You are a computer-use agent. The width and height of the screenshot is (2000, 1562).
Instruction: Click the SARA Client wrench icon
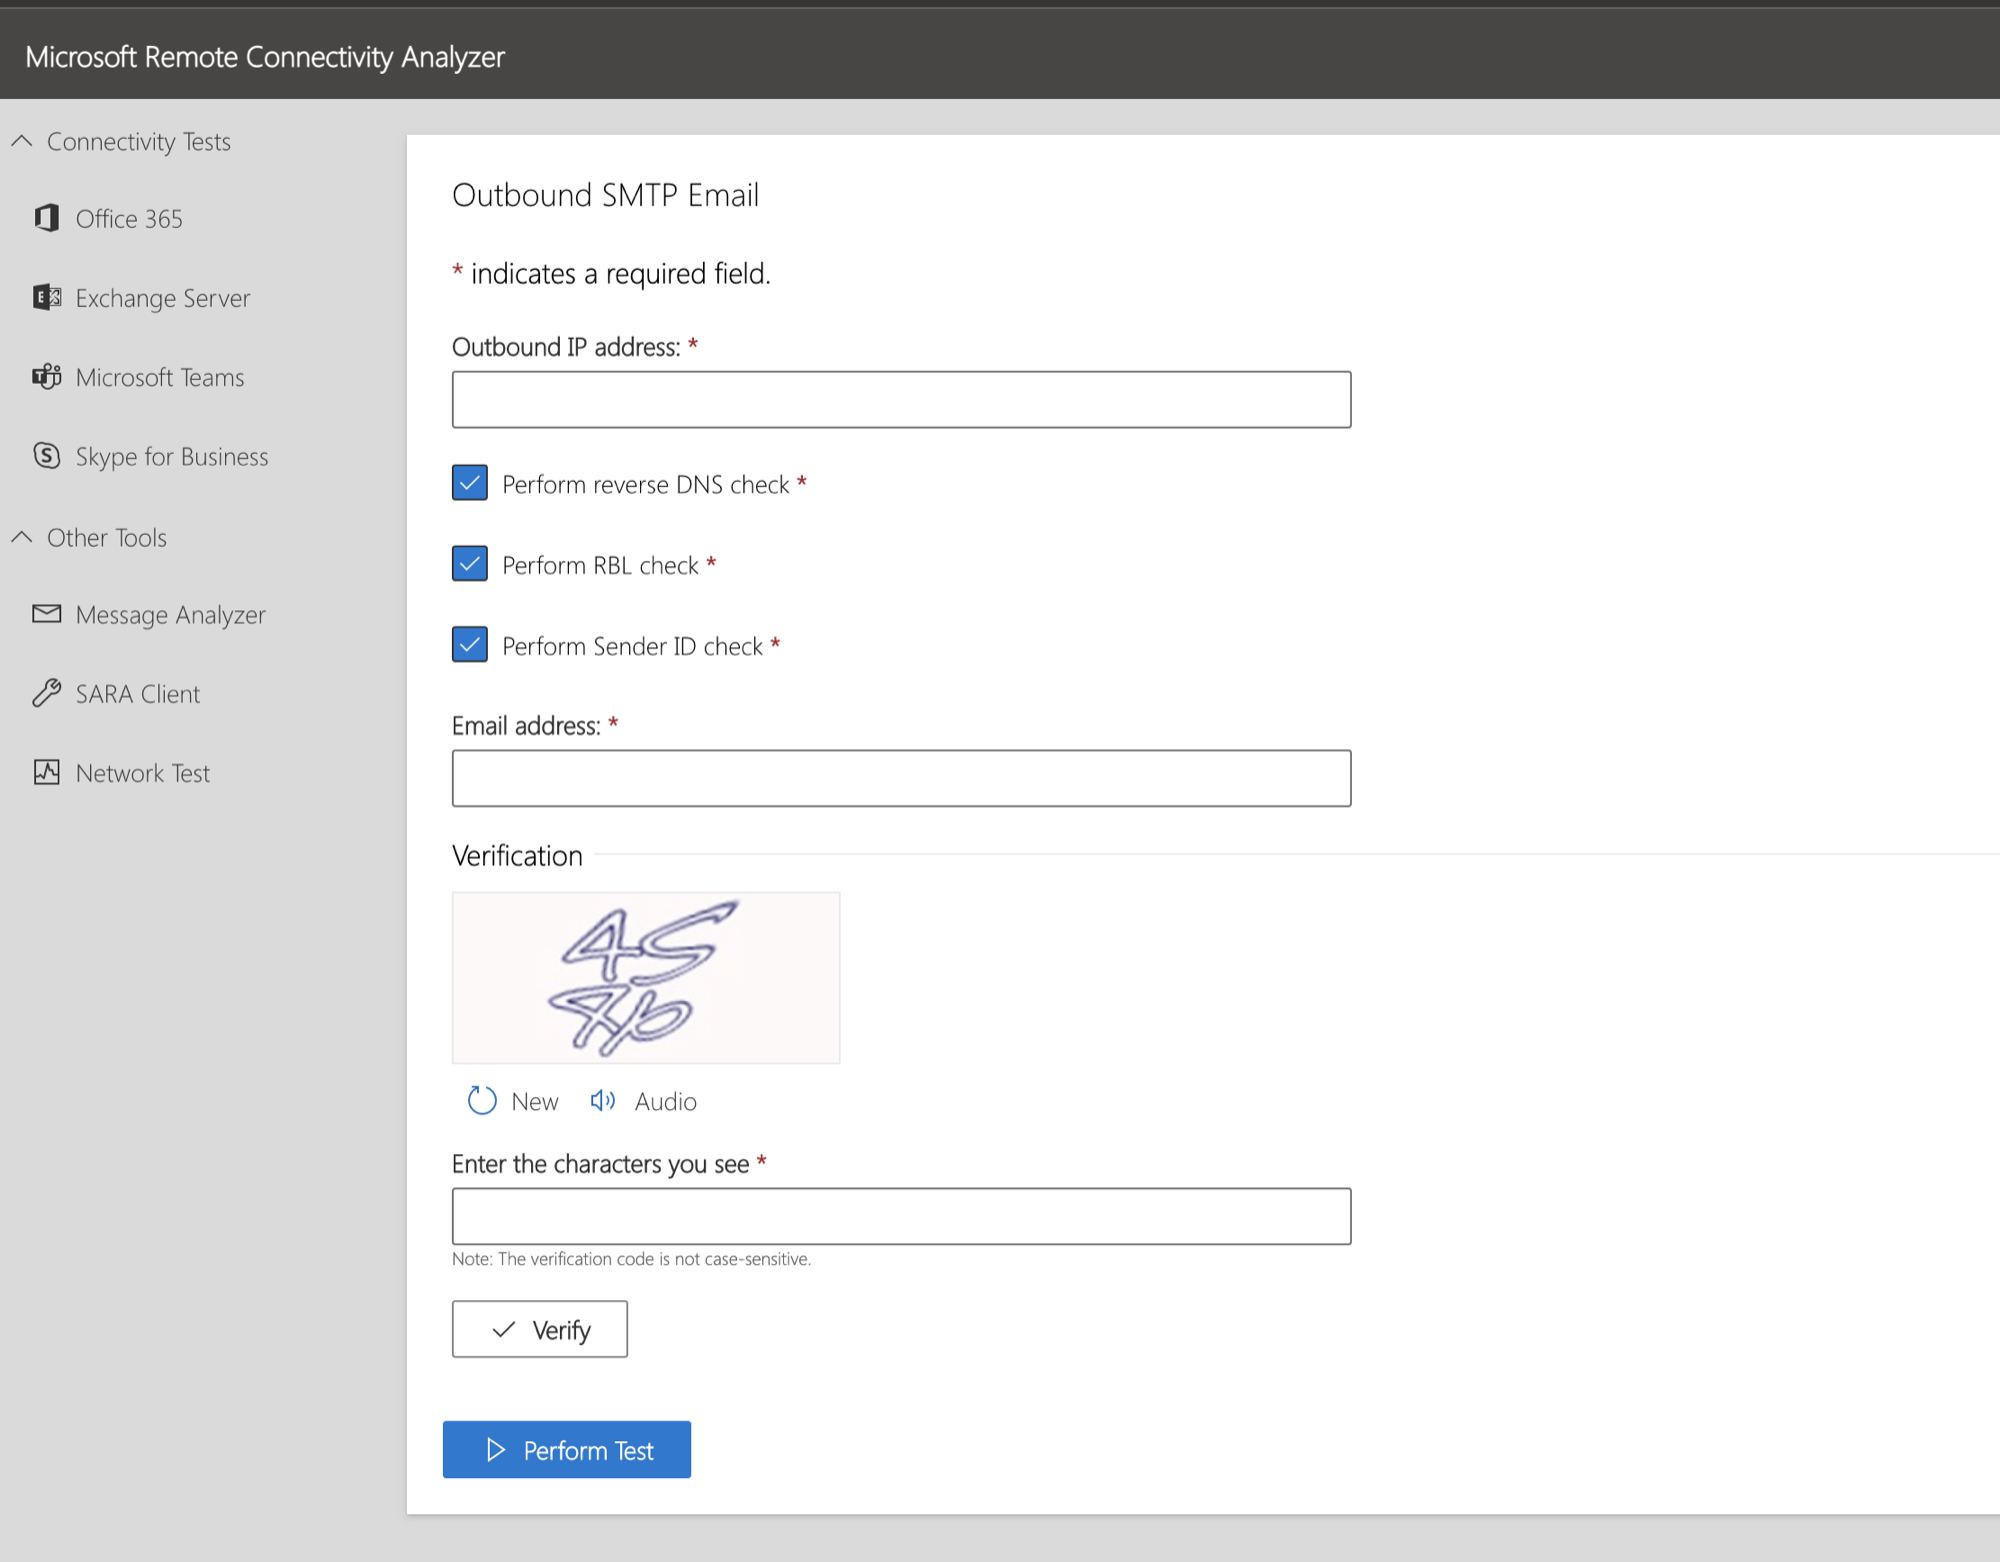[46, 693]
